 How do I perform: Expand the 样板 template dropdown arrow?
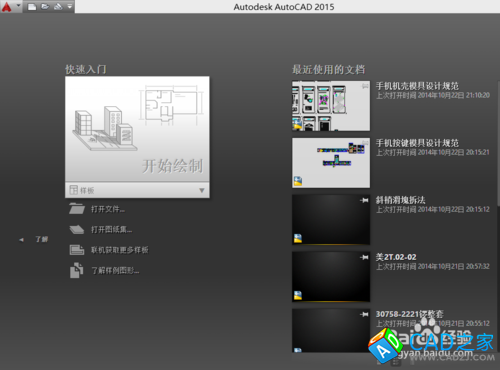click(x=202, y=190)
